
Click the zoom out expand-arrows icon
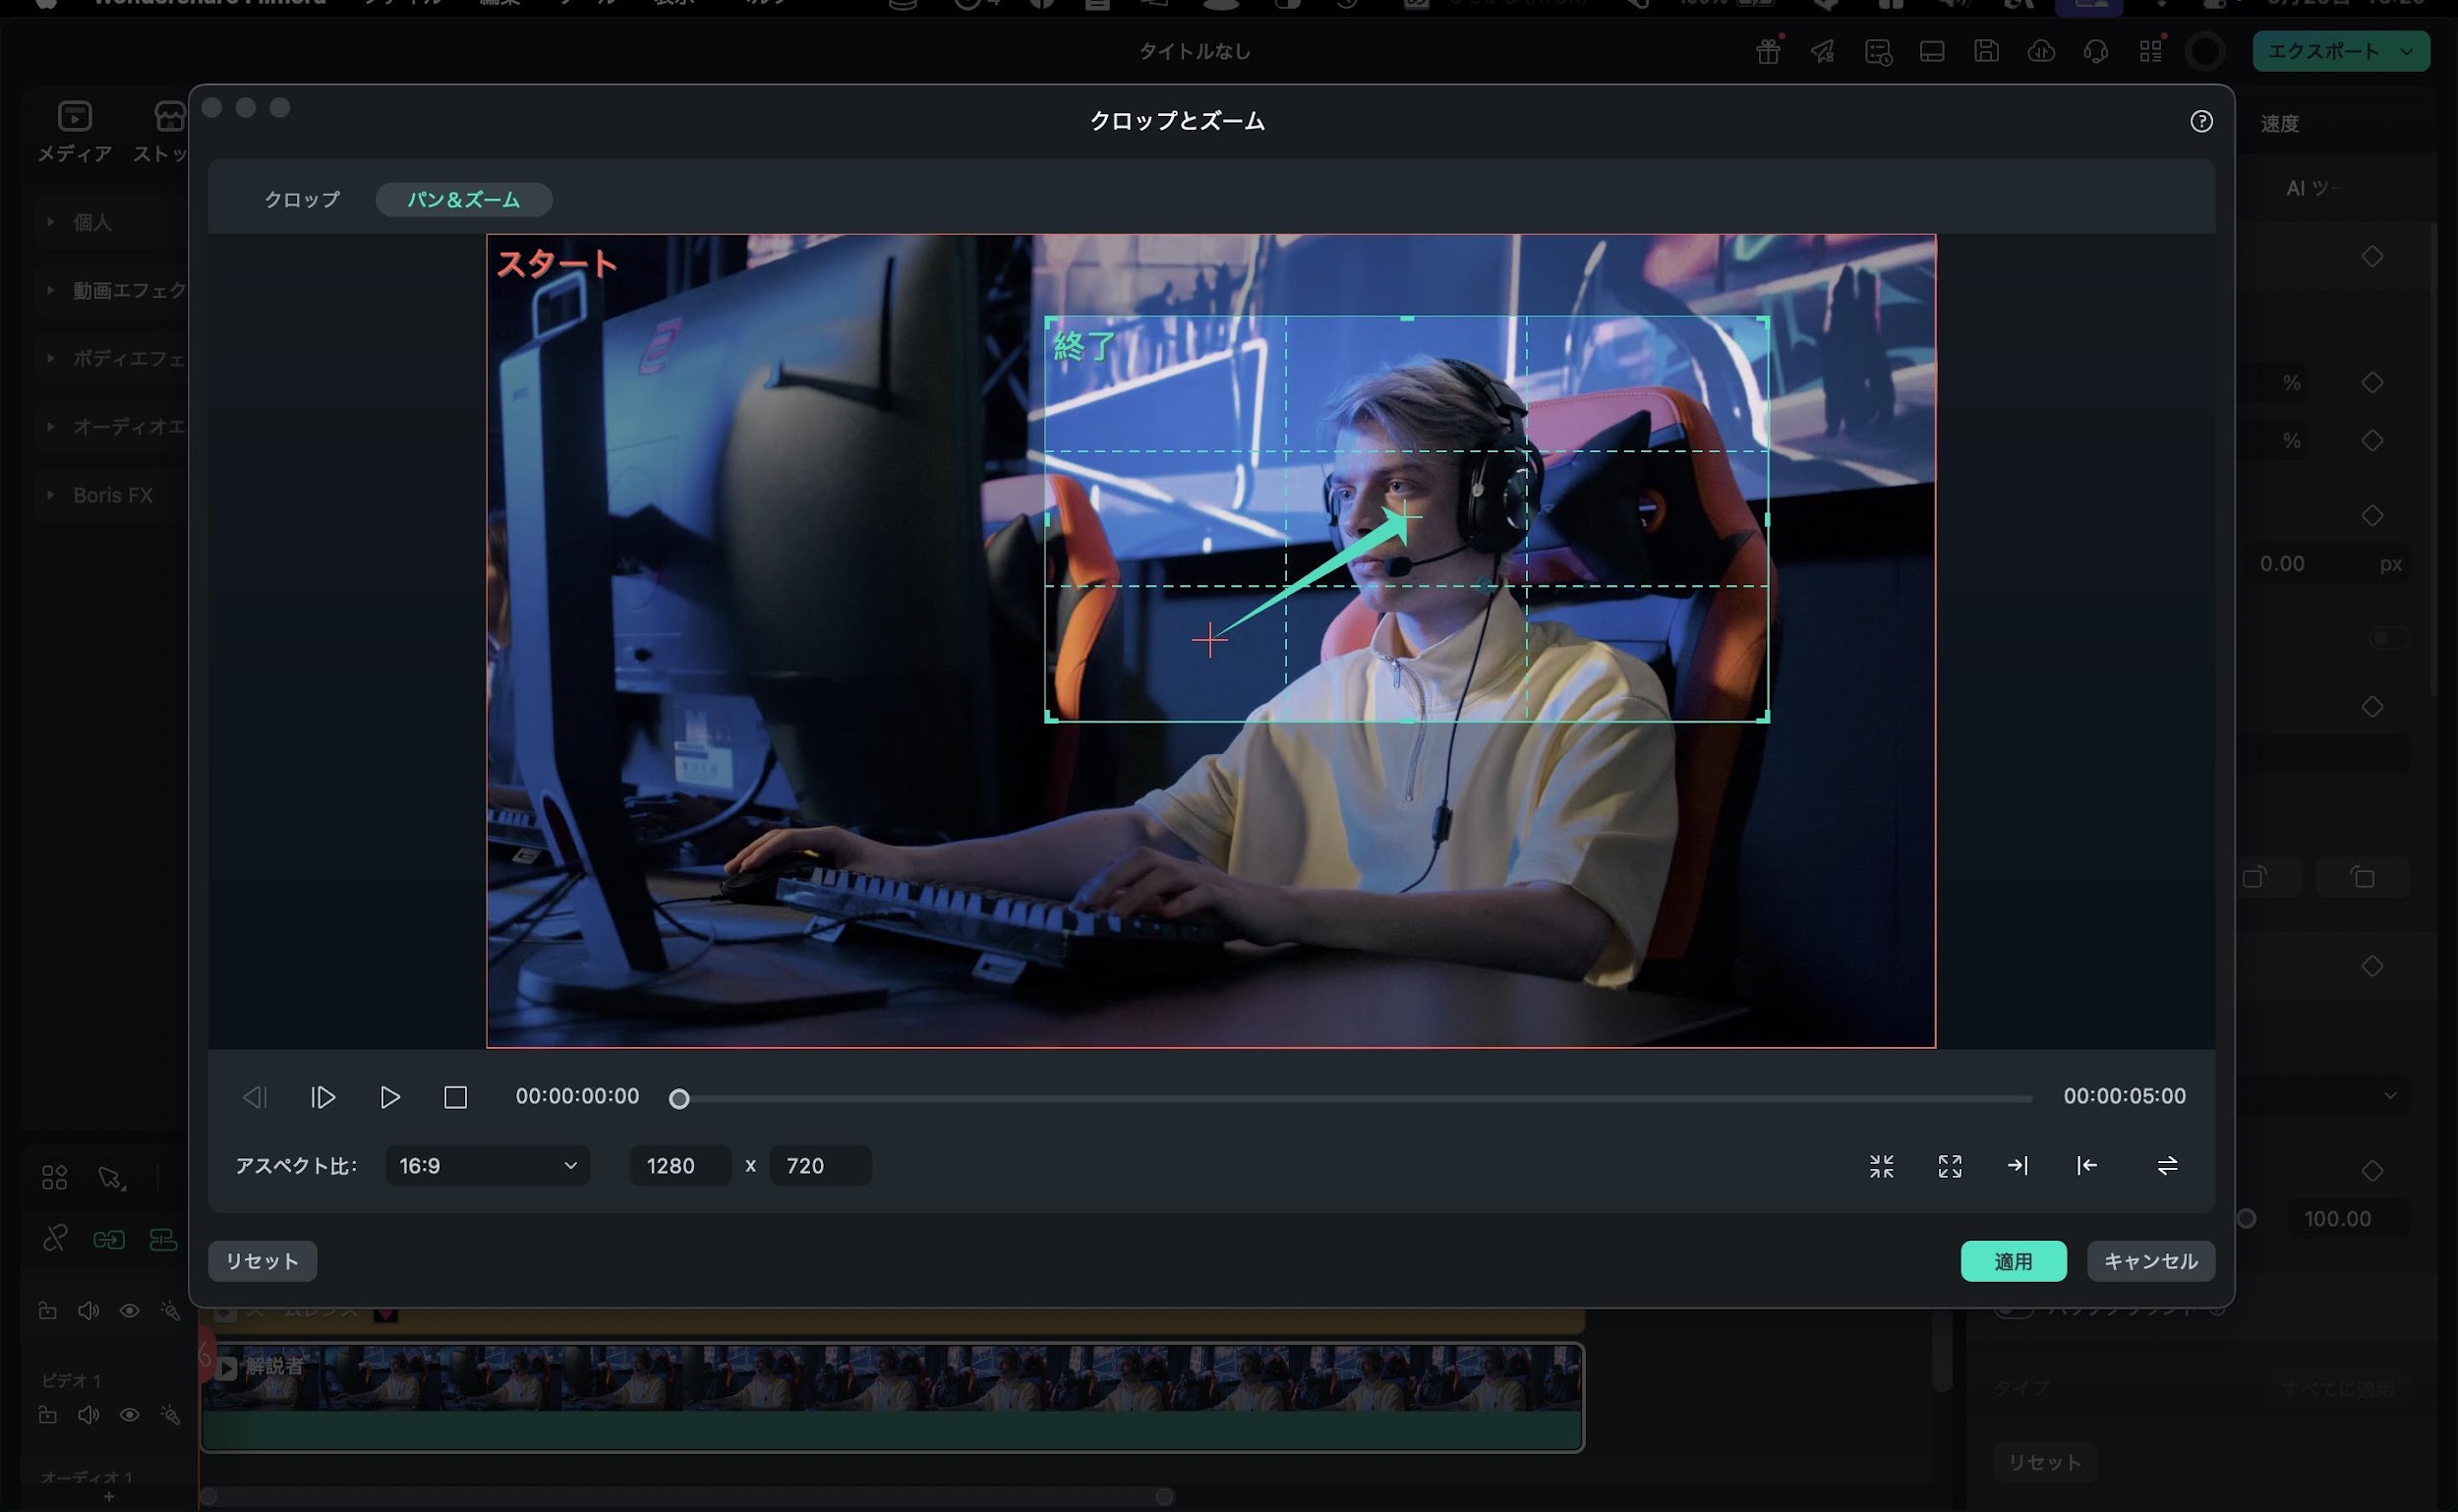click(x=1949, y=1166)
